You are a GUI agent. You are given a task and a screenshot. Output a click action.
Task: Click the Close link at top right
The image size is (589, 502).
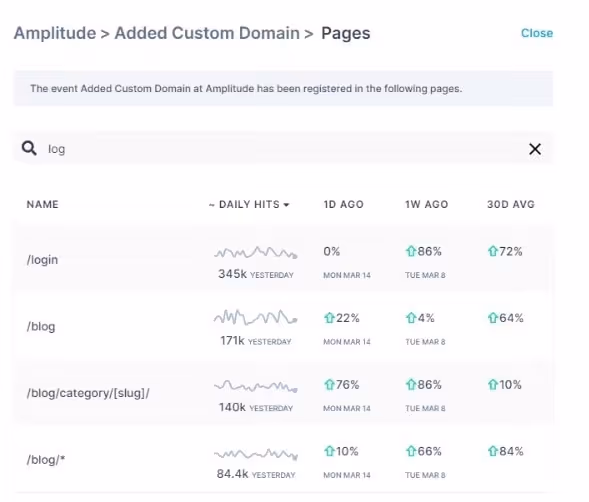(537, 33)
